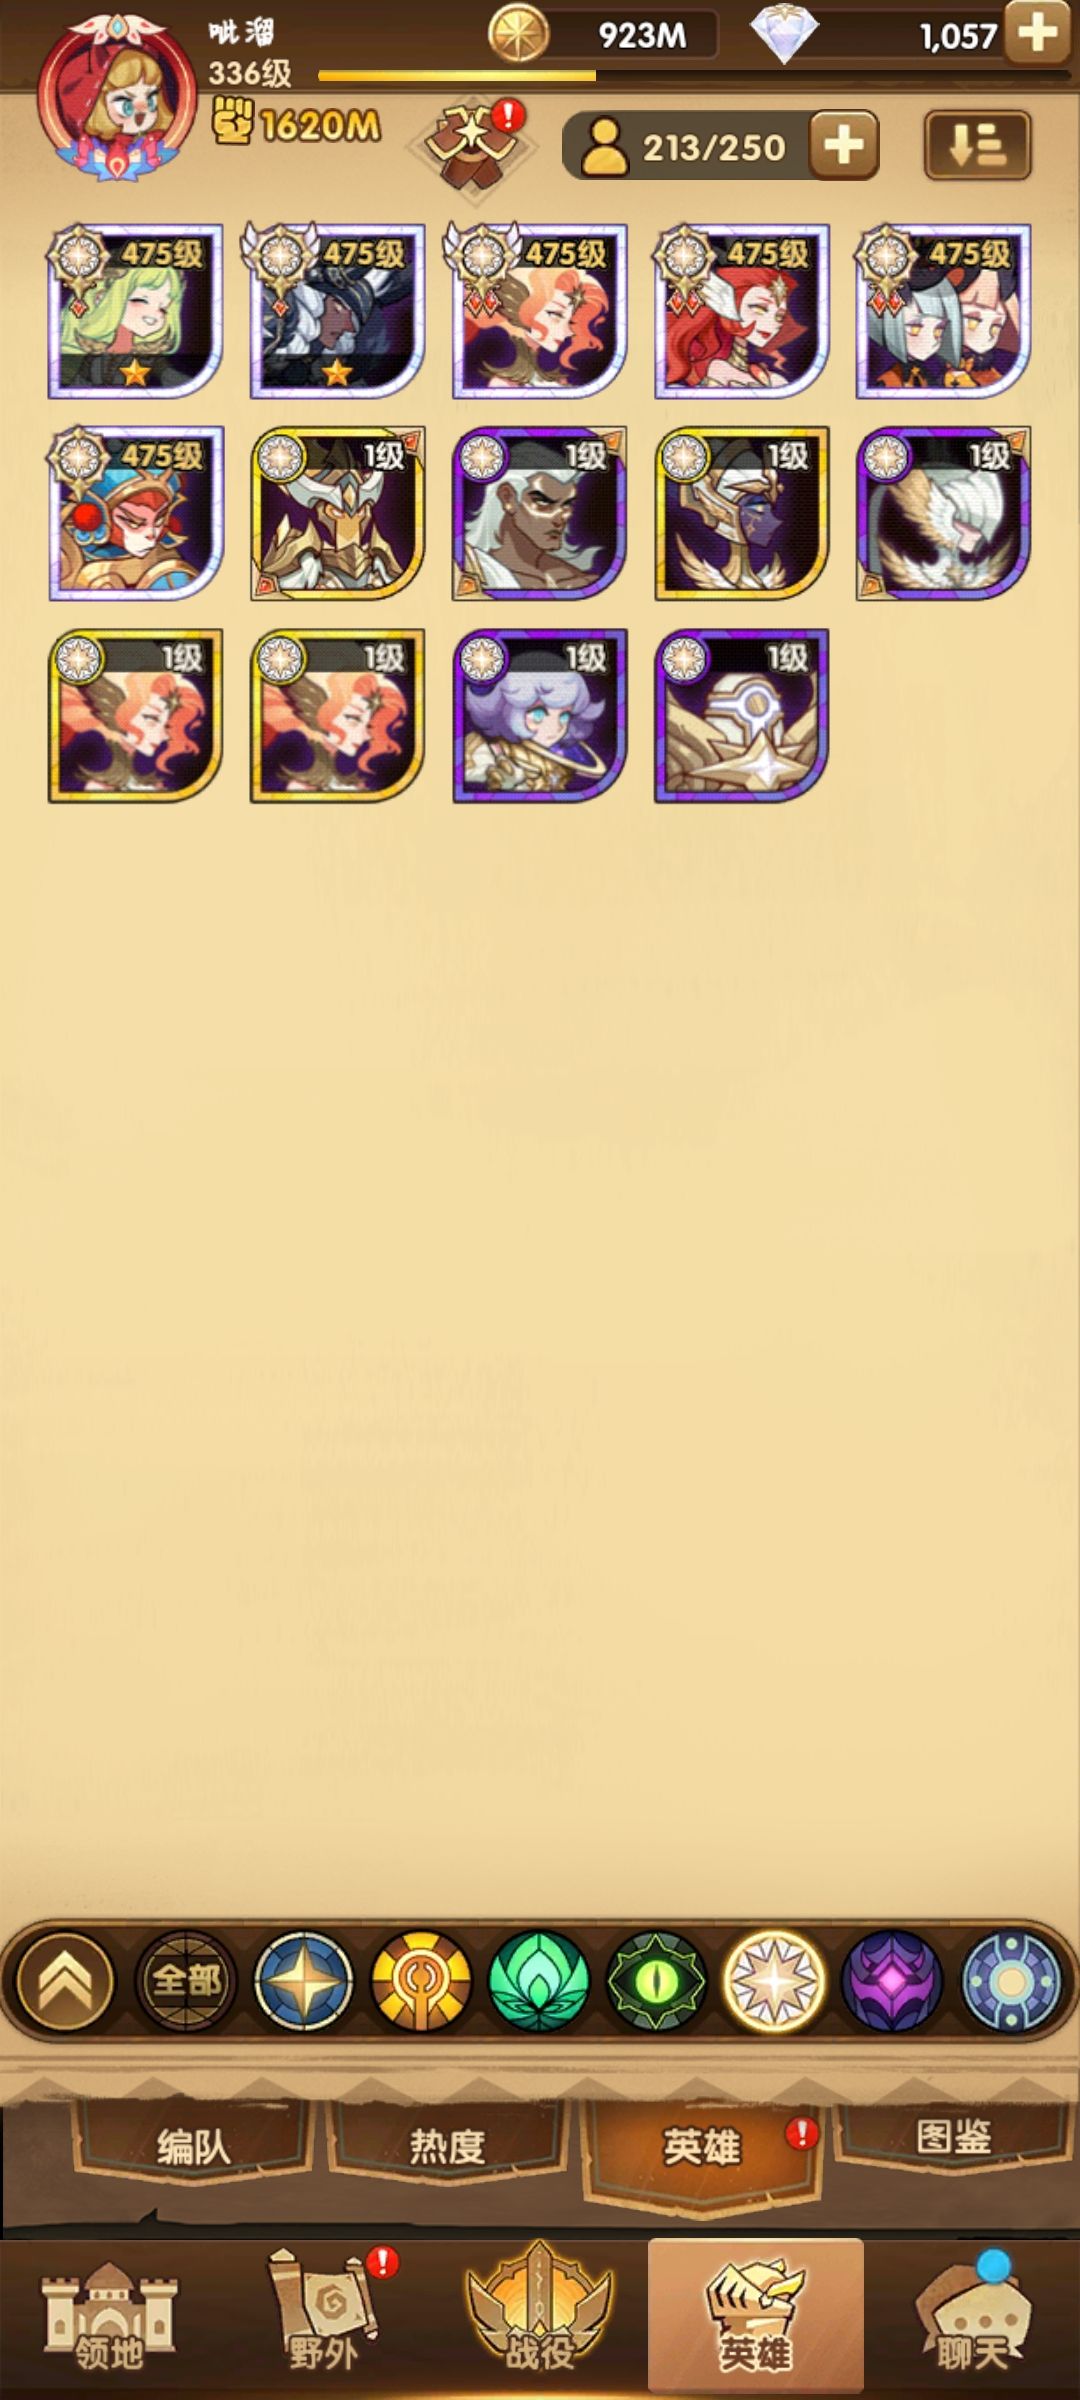The width and height of the screenshot is (1080, 2400).
Task: Expand hero slots with plus next to 213/250
Action: [x=844, y=146]
